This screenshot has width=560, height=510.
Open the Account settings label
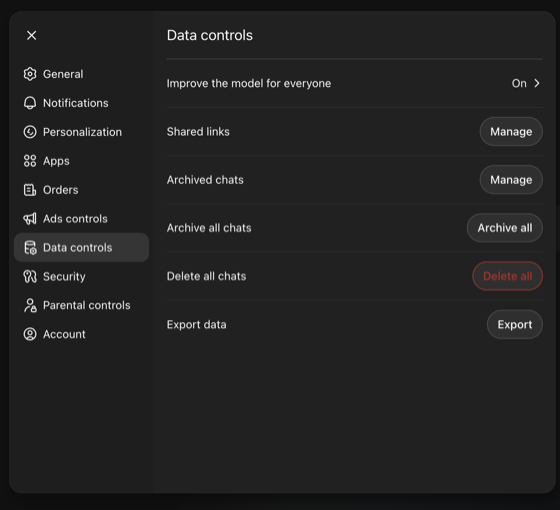click(x=64, y=334)
